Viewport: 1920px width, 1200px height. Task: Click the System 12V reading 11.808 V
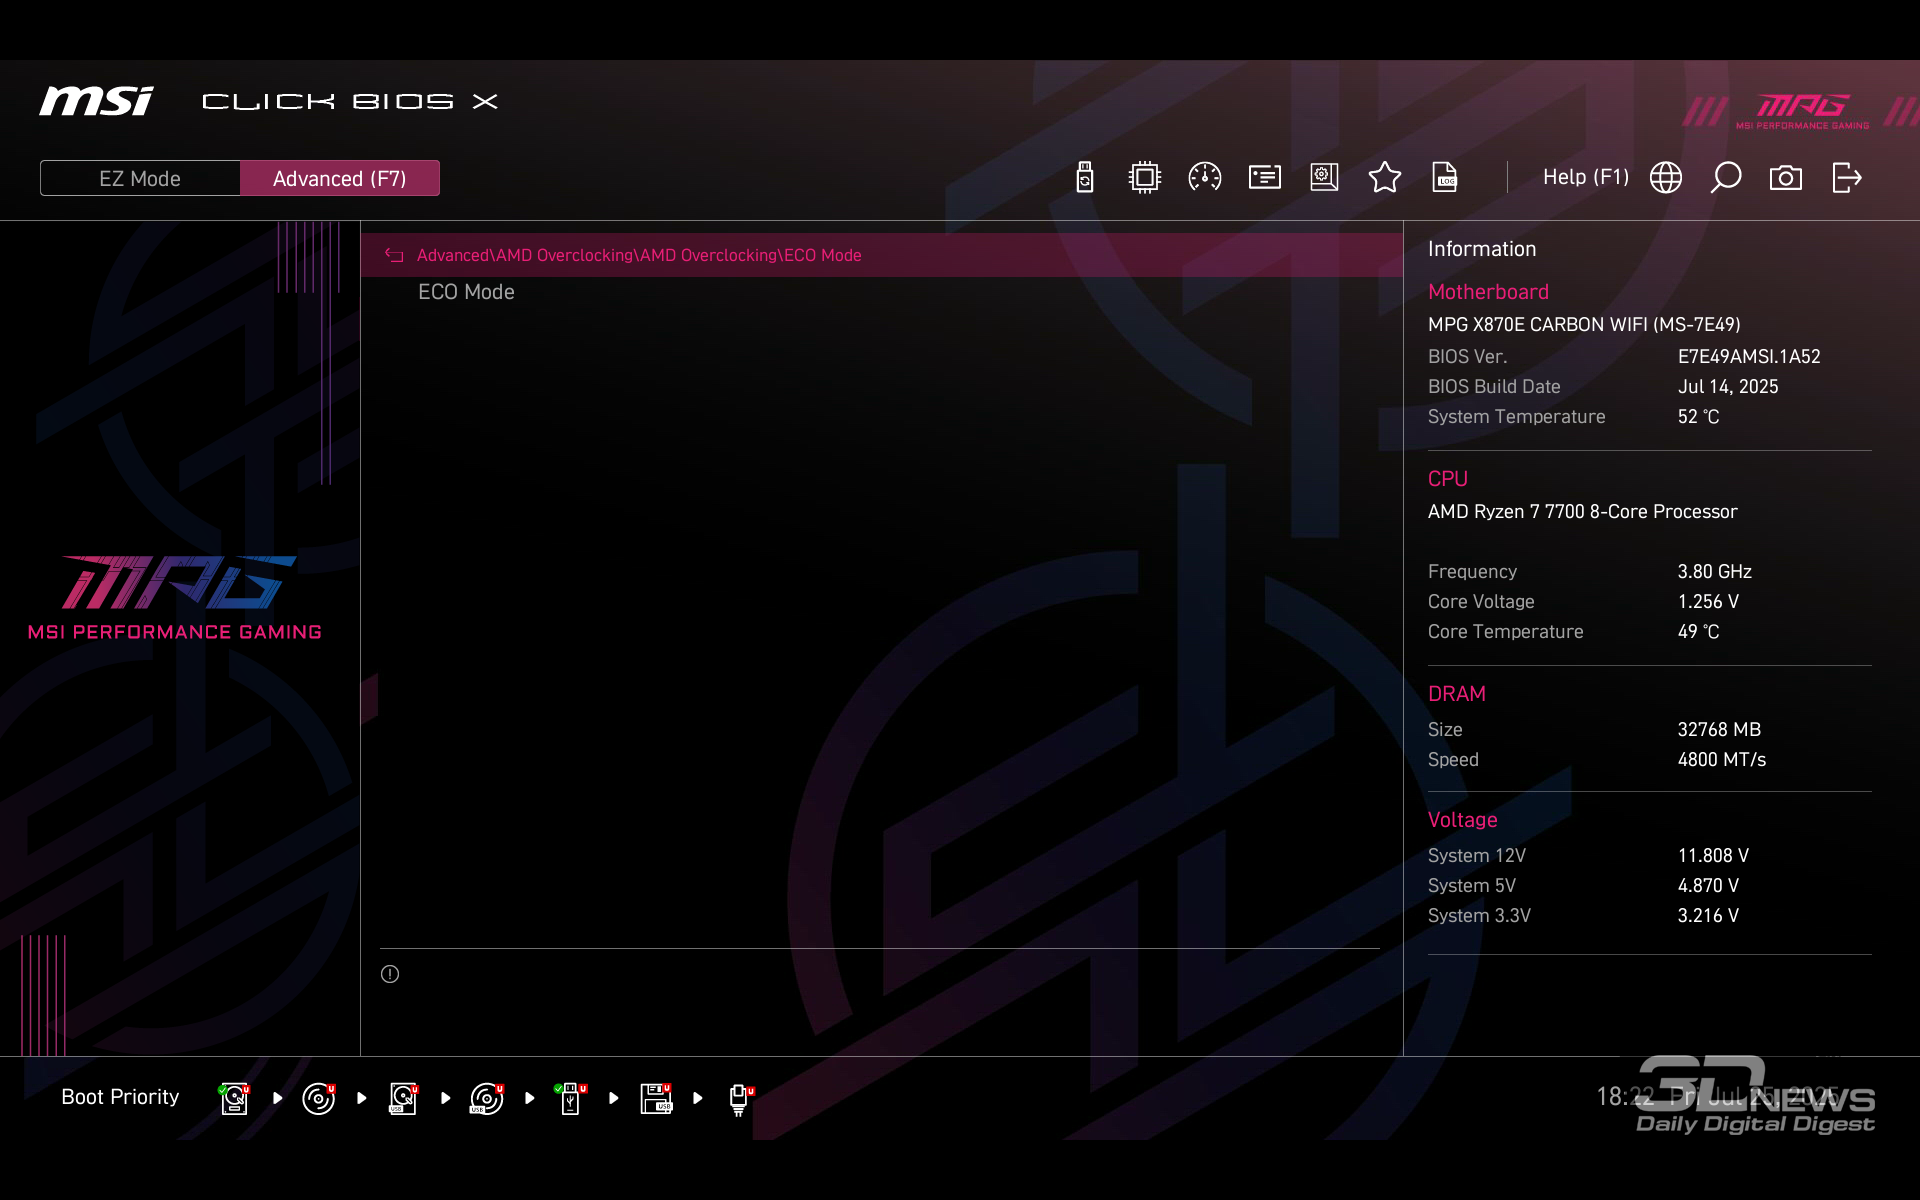click(x=1713, y=856)
